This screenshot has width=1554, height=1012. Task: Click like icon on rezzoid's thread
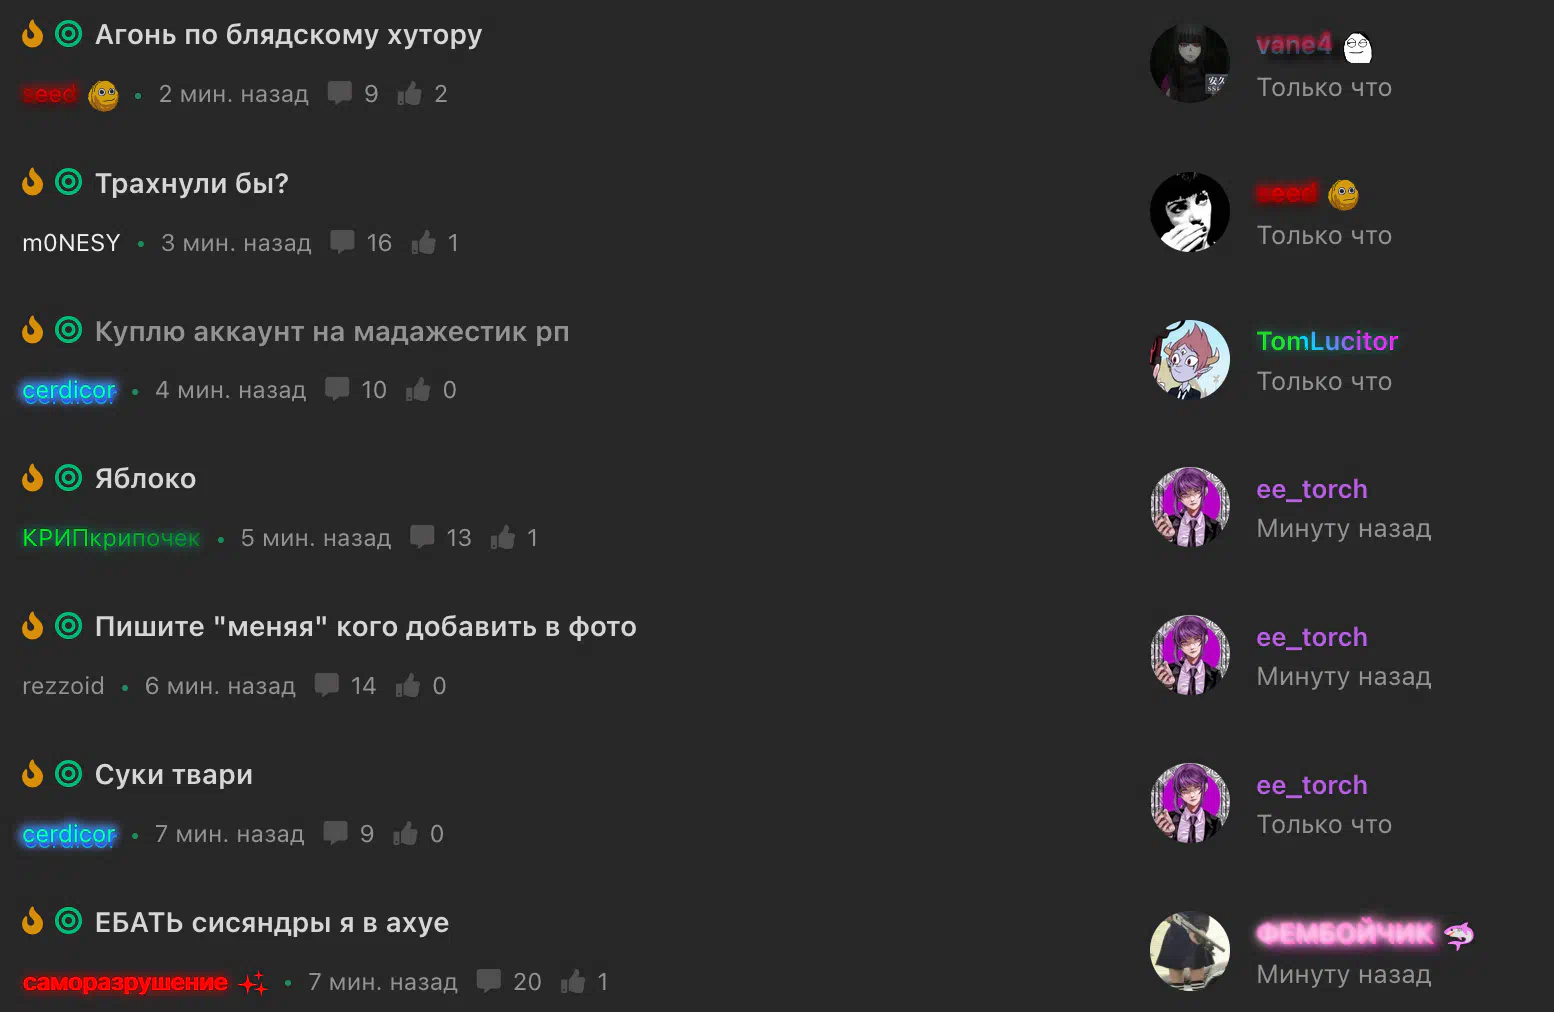(x=408, y=685)
